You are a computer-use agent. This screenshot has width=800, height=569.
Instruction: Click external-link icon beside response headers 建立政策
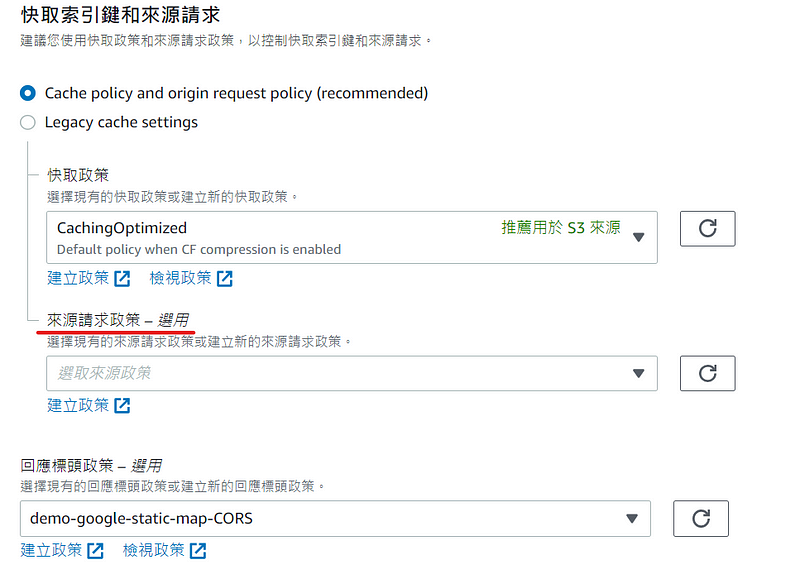coord(95,551)
